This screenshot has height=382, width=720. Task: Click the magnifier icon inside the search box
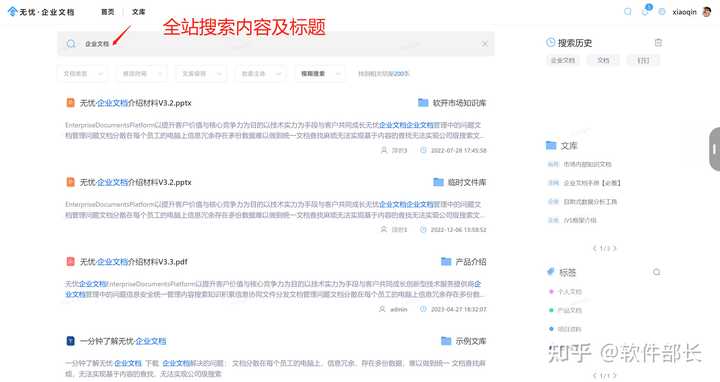coord(71,44)
